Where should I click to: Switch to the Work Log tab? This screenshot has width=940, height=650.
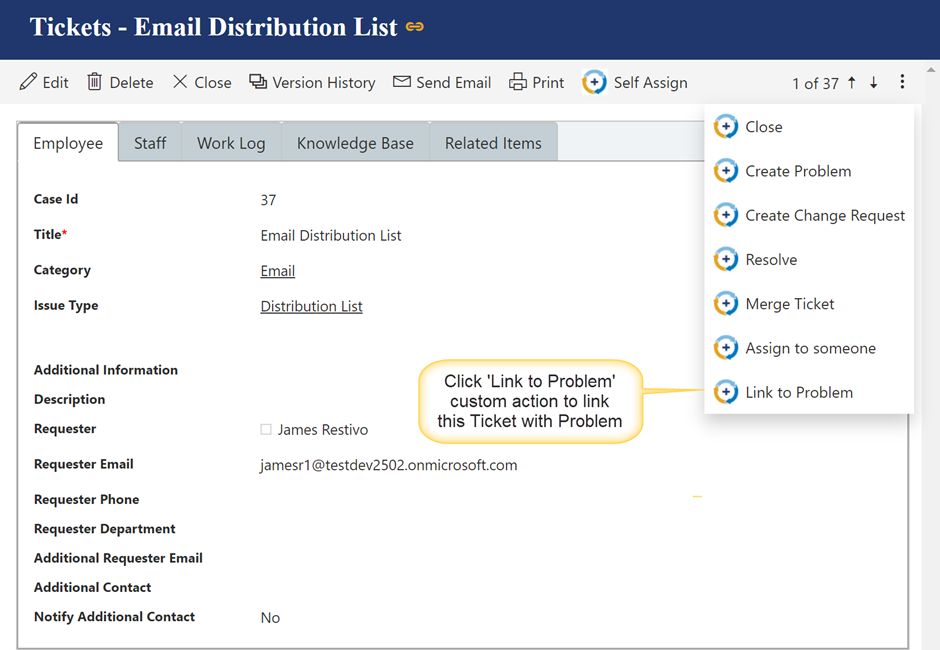pyautogui.click(x=231, y=143)
